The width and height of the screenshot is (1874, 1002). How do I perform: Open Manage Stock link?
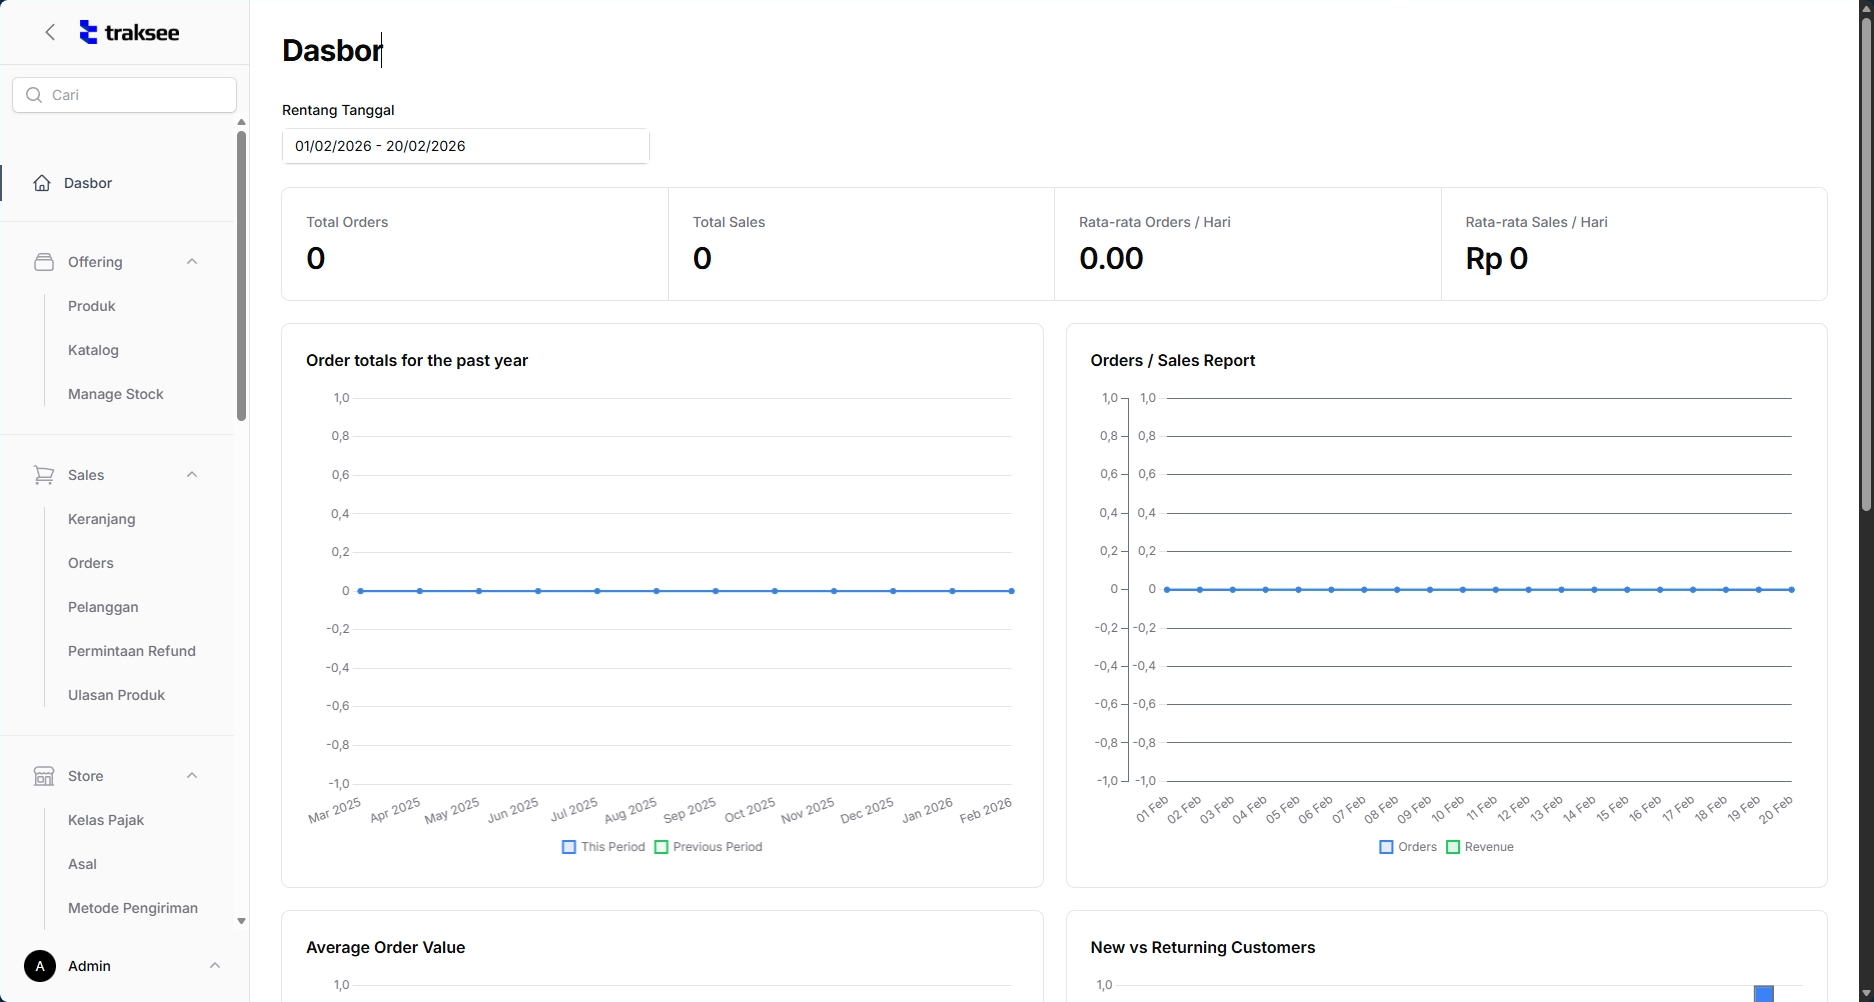(x=116, y=394)
